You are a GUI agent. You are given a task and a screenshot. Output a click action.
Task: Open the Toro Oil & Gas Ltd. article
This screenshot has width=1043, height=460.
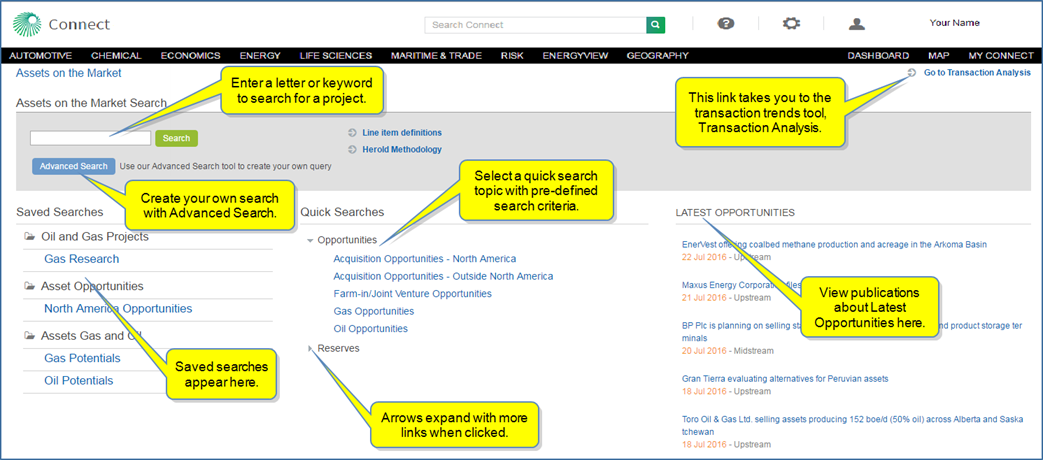click(x=853, y=425)
